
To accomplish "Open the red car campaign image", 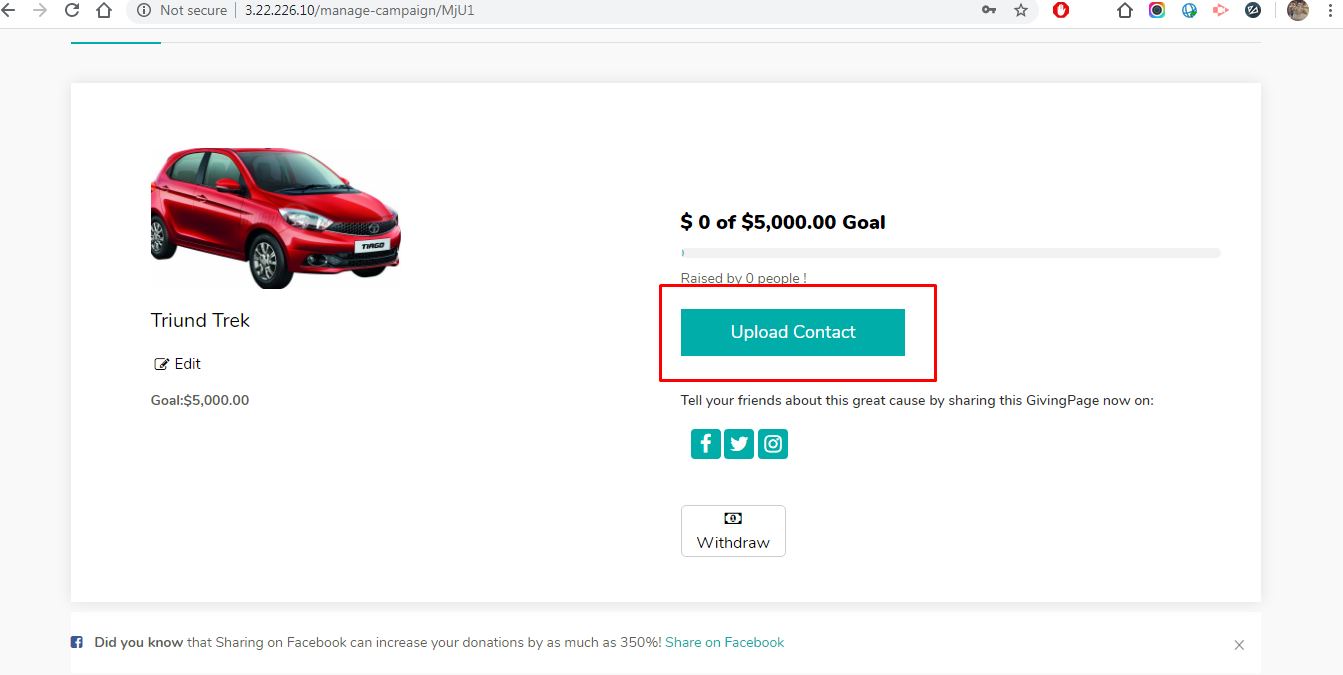I will [x=275, y=219].
